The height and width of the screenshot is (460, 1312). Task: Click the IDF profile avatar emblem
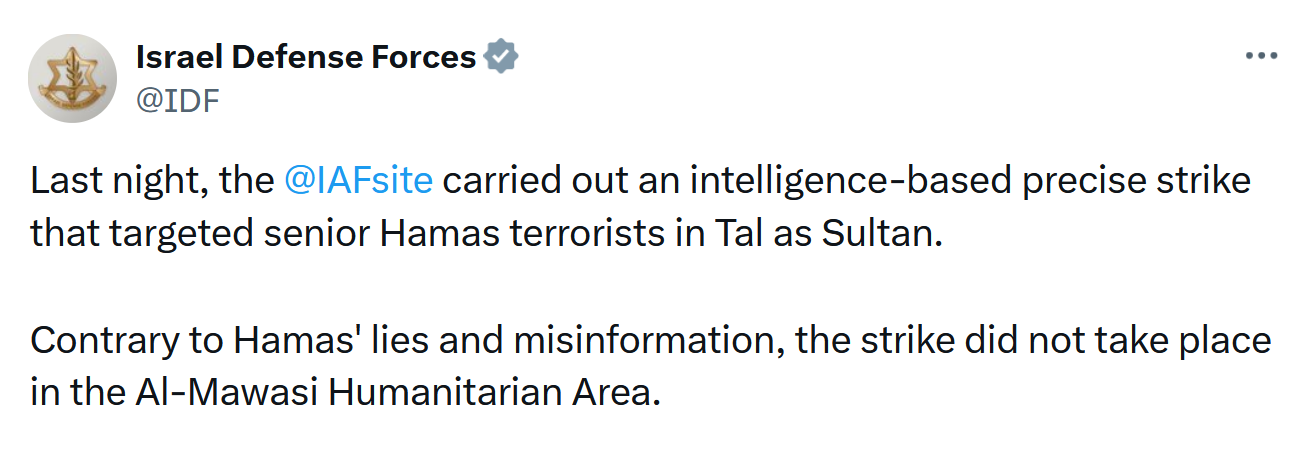pyautogui.click(x=72, y=78)
